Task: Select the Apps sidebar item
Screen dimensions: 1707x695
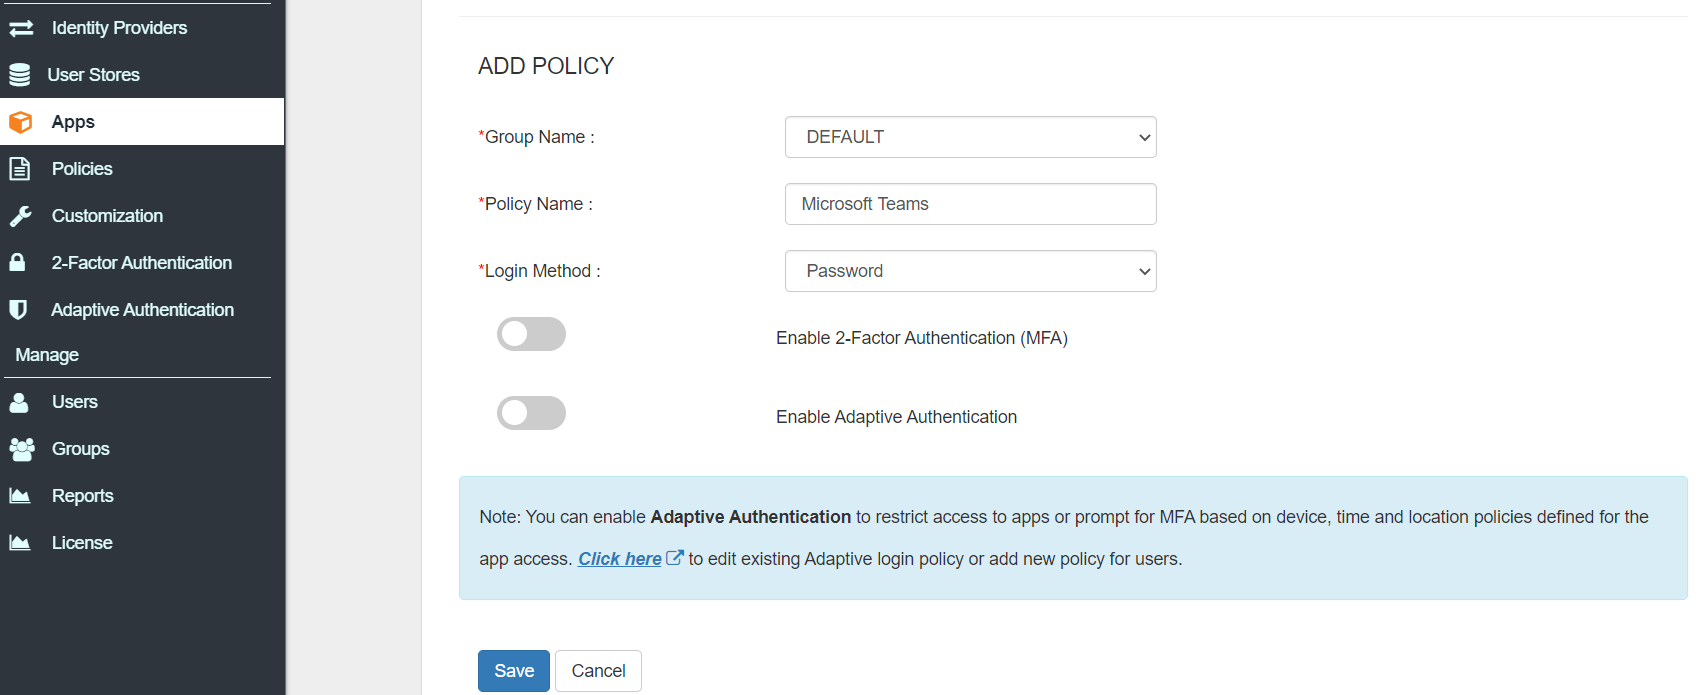Action: (142, 122)
